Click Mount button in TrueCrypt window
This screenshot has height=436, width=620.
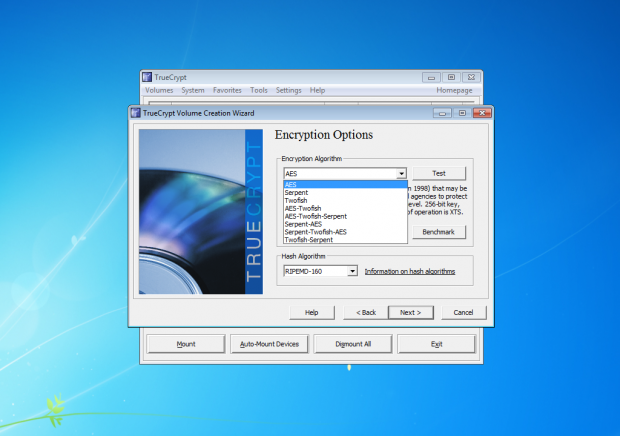coord(186,344)
